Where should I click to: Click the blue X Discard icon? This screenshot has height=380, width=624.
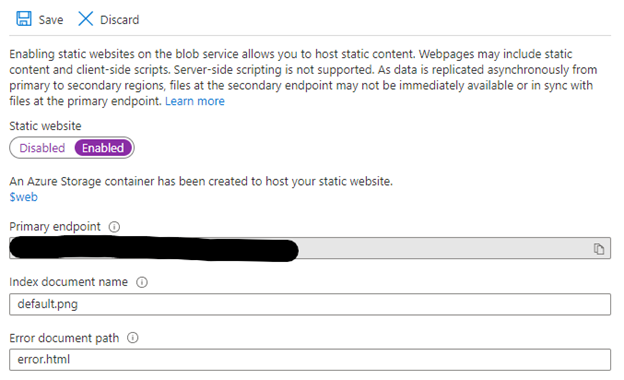pos(85,19)
